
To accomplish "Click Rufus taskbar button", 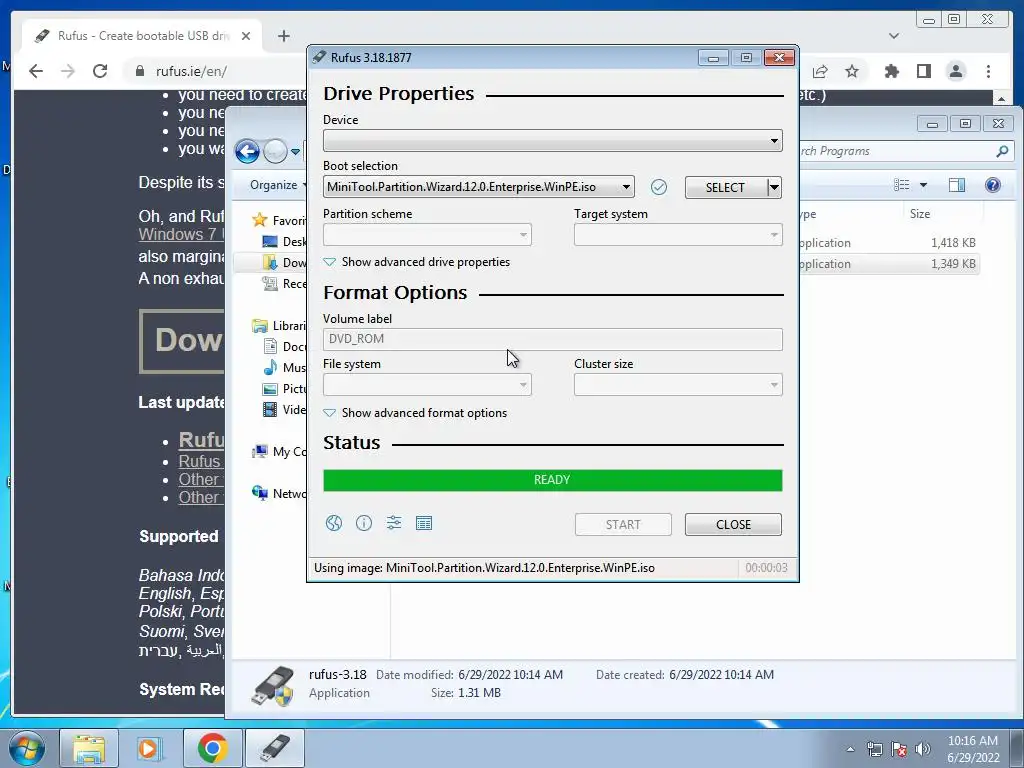I will [x=274, y=748].
